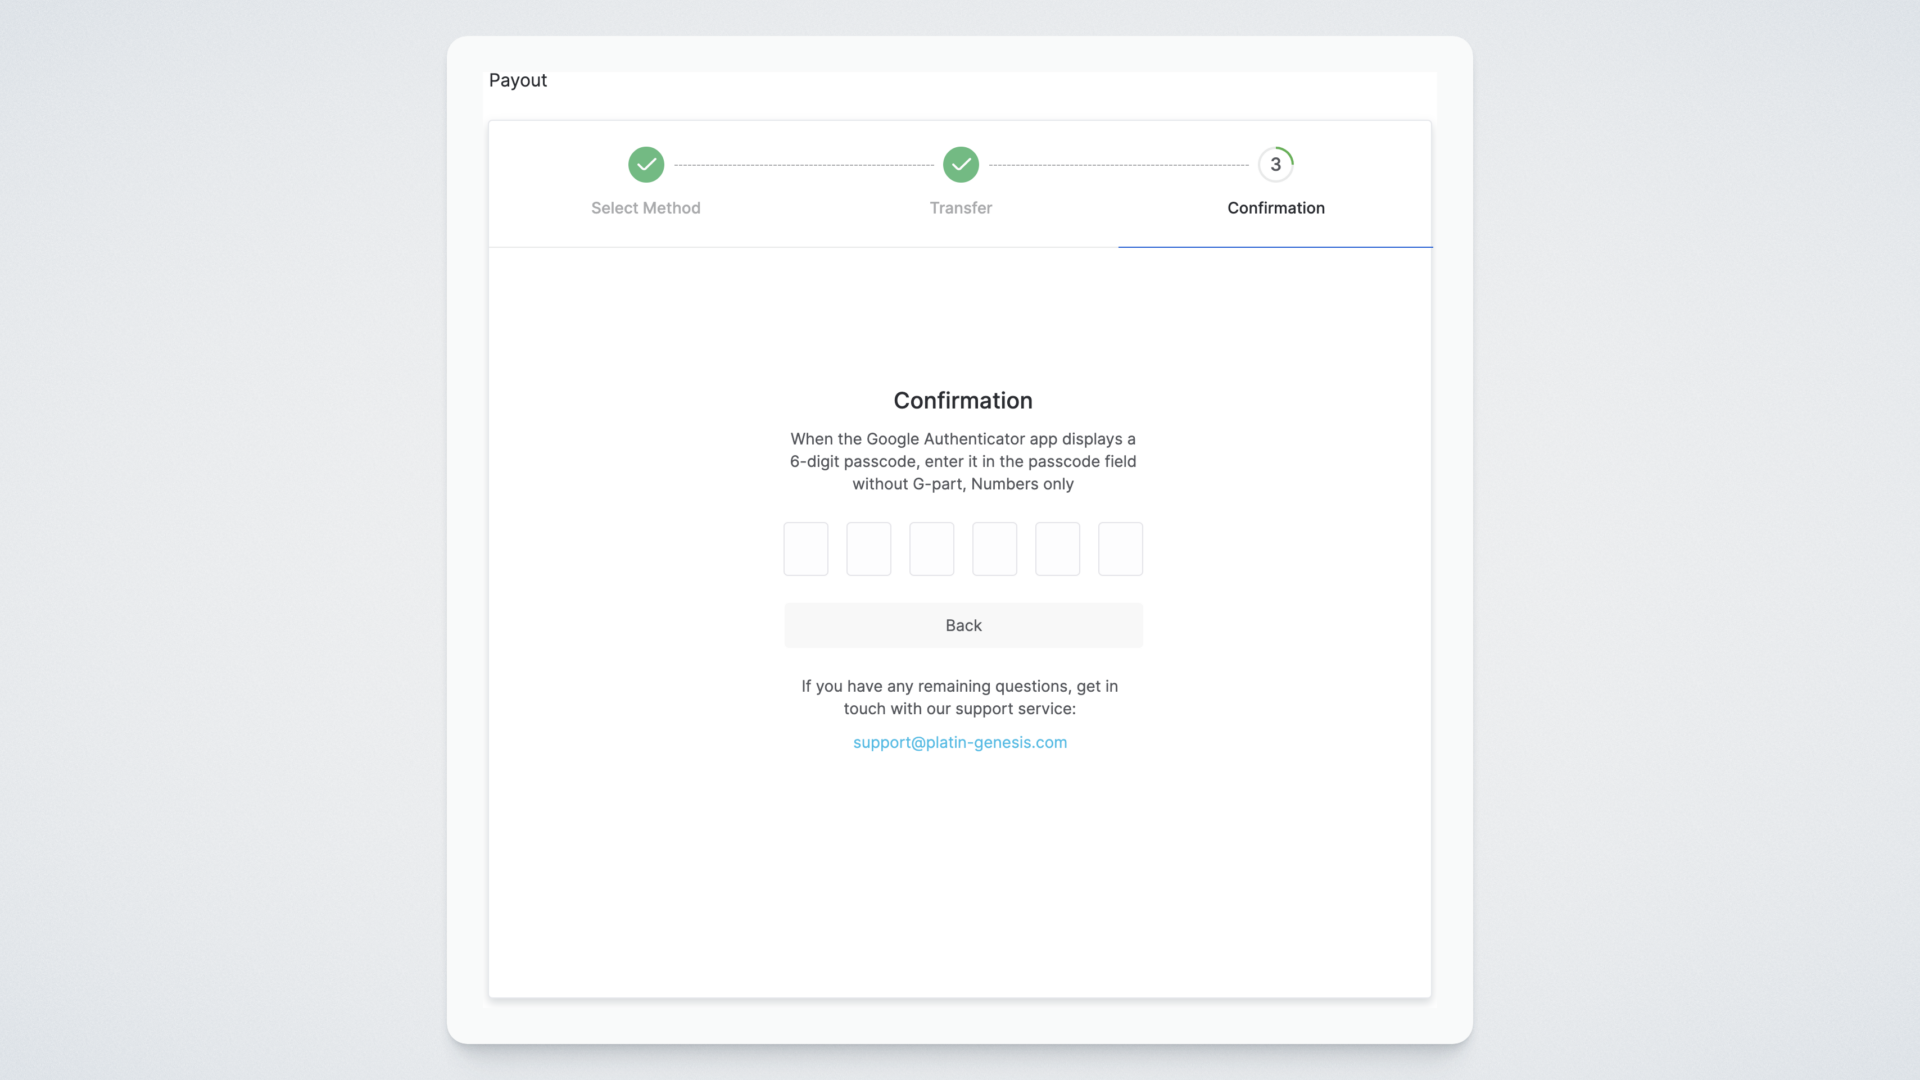Select the Confirmation step tab label
The width and height of the screenshot is (1920, 1080).
click(x=1276, y=208)
